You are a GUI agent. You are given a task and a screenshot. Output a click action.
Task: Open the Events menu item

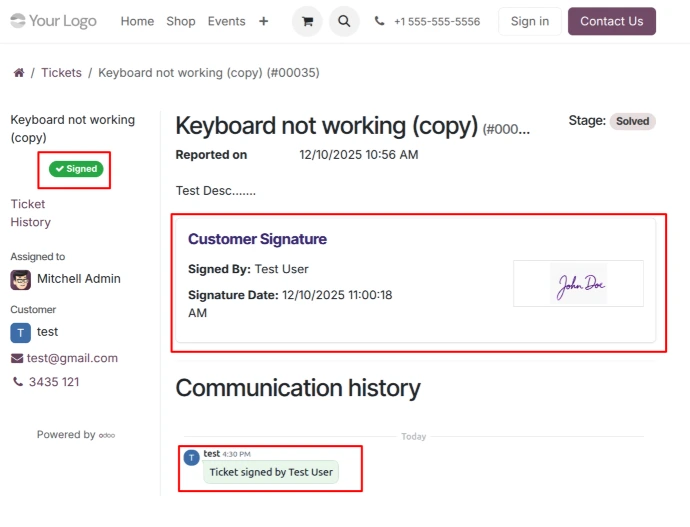pos(226,21)
